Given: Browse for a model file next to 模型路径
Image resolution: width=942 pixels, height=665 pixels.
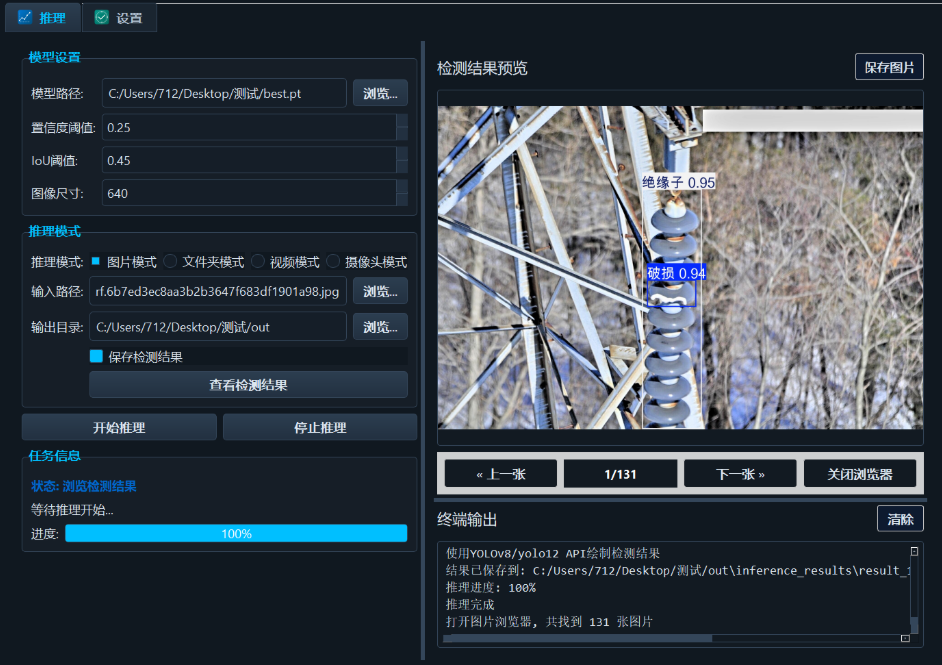Looking at the screenshot, I should click(x=380, y=92).
